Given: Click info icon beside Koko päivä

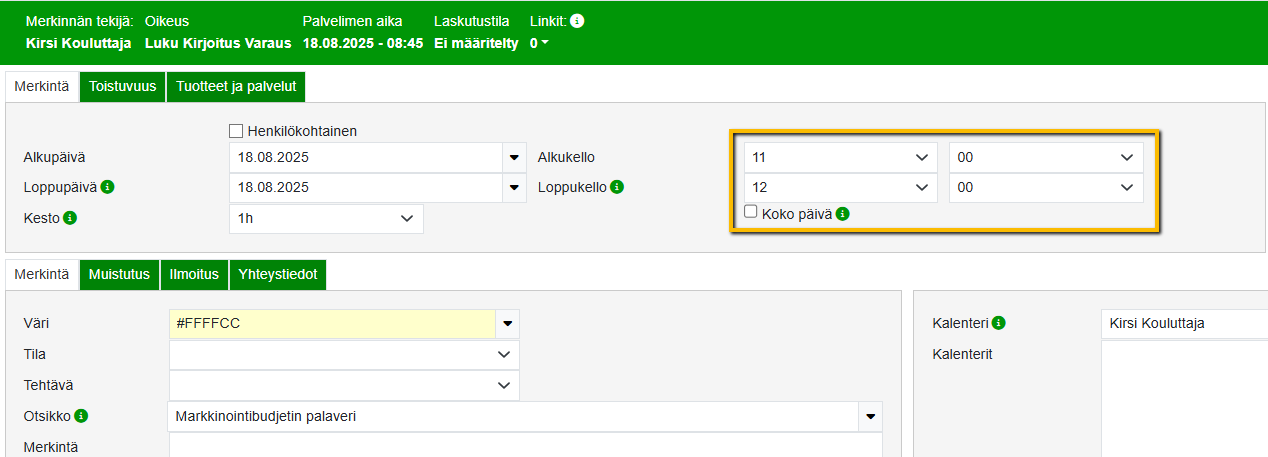Looking at the screenshot, I should (x=843, y=213).
